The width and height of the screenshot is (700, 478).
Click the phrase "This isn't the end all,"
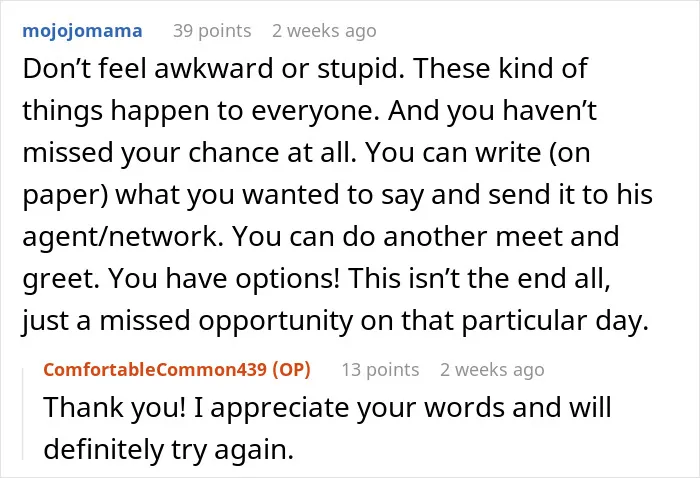coord(479,278)
